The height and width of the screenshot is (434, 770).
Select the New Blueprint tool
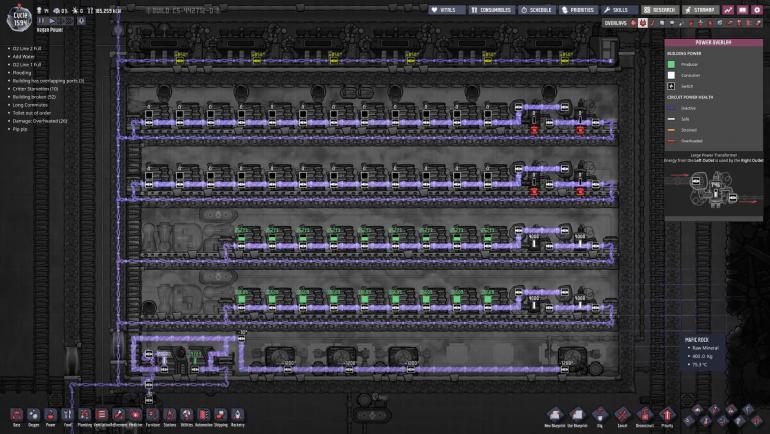click(554, 416)
